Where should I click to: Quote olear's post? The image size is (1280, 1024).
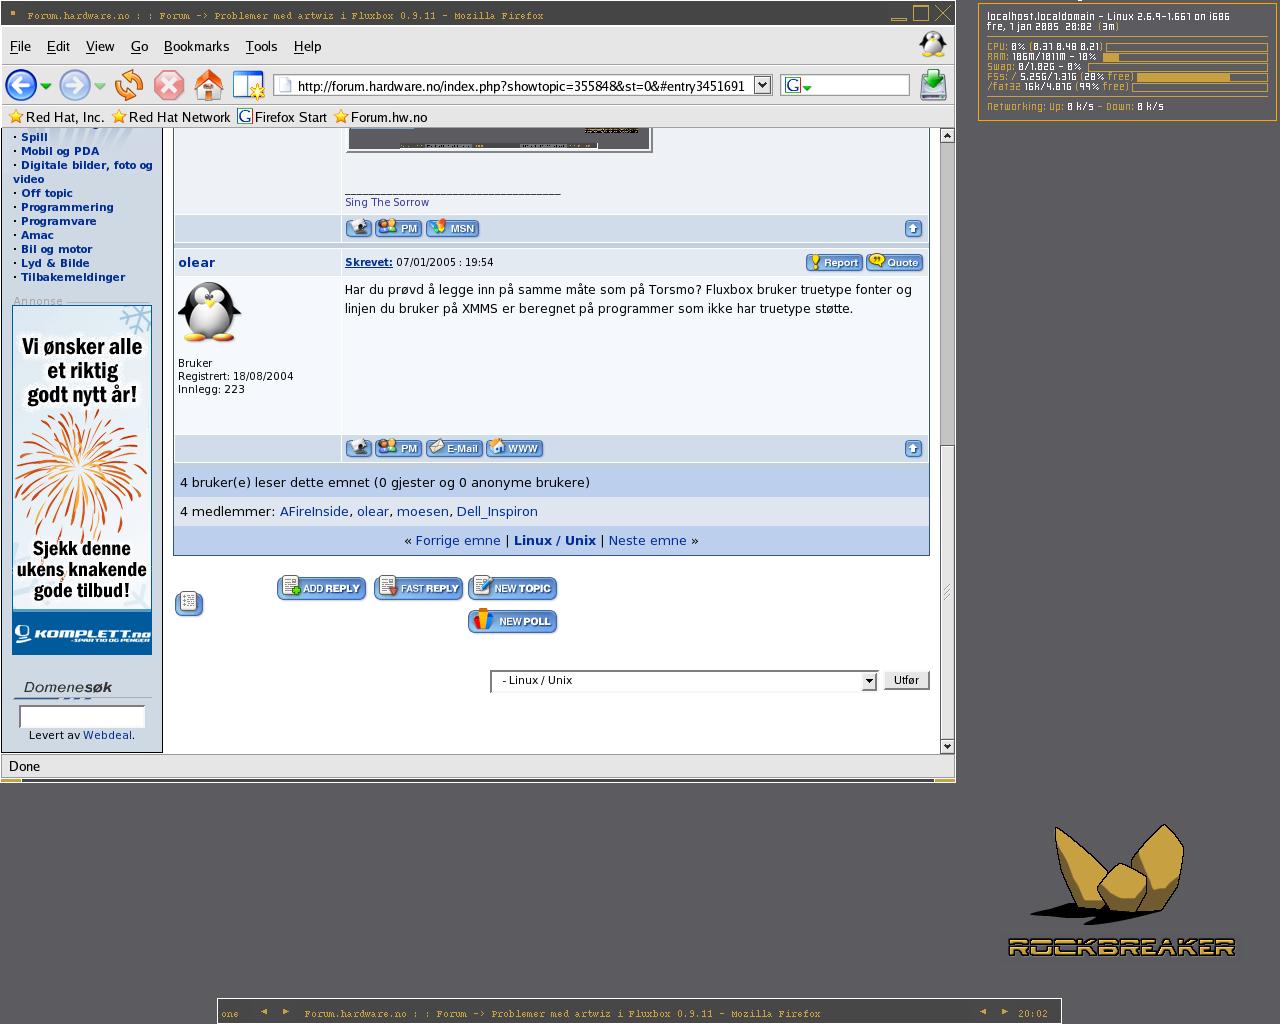coord(894,262)
